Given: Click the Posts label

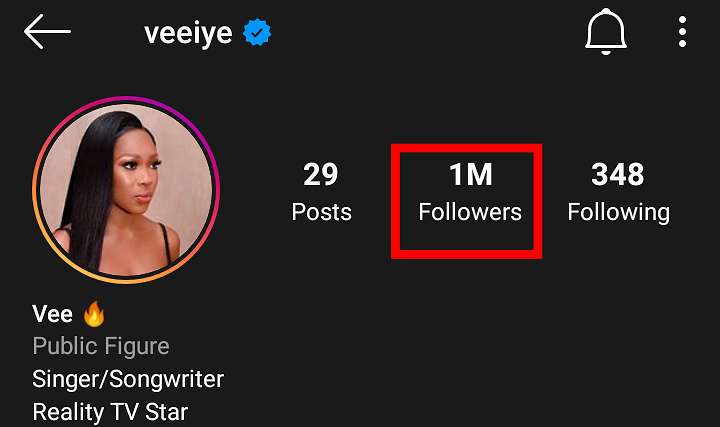Looking at the screenshot, I should (321, 212).
